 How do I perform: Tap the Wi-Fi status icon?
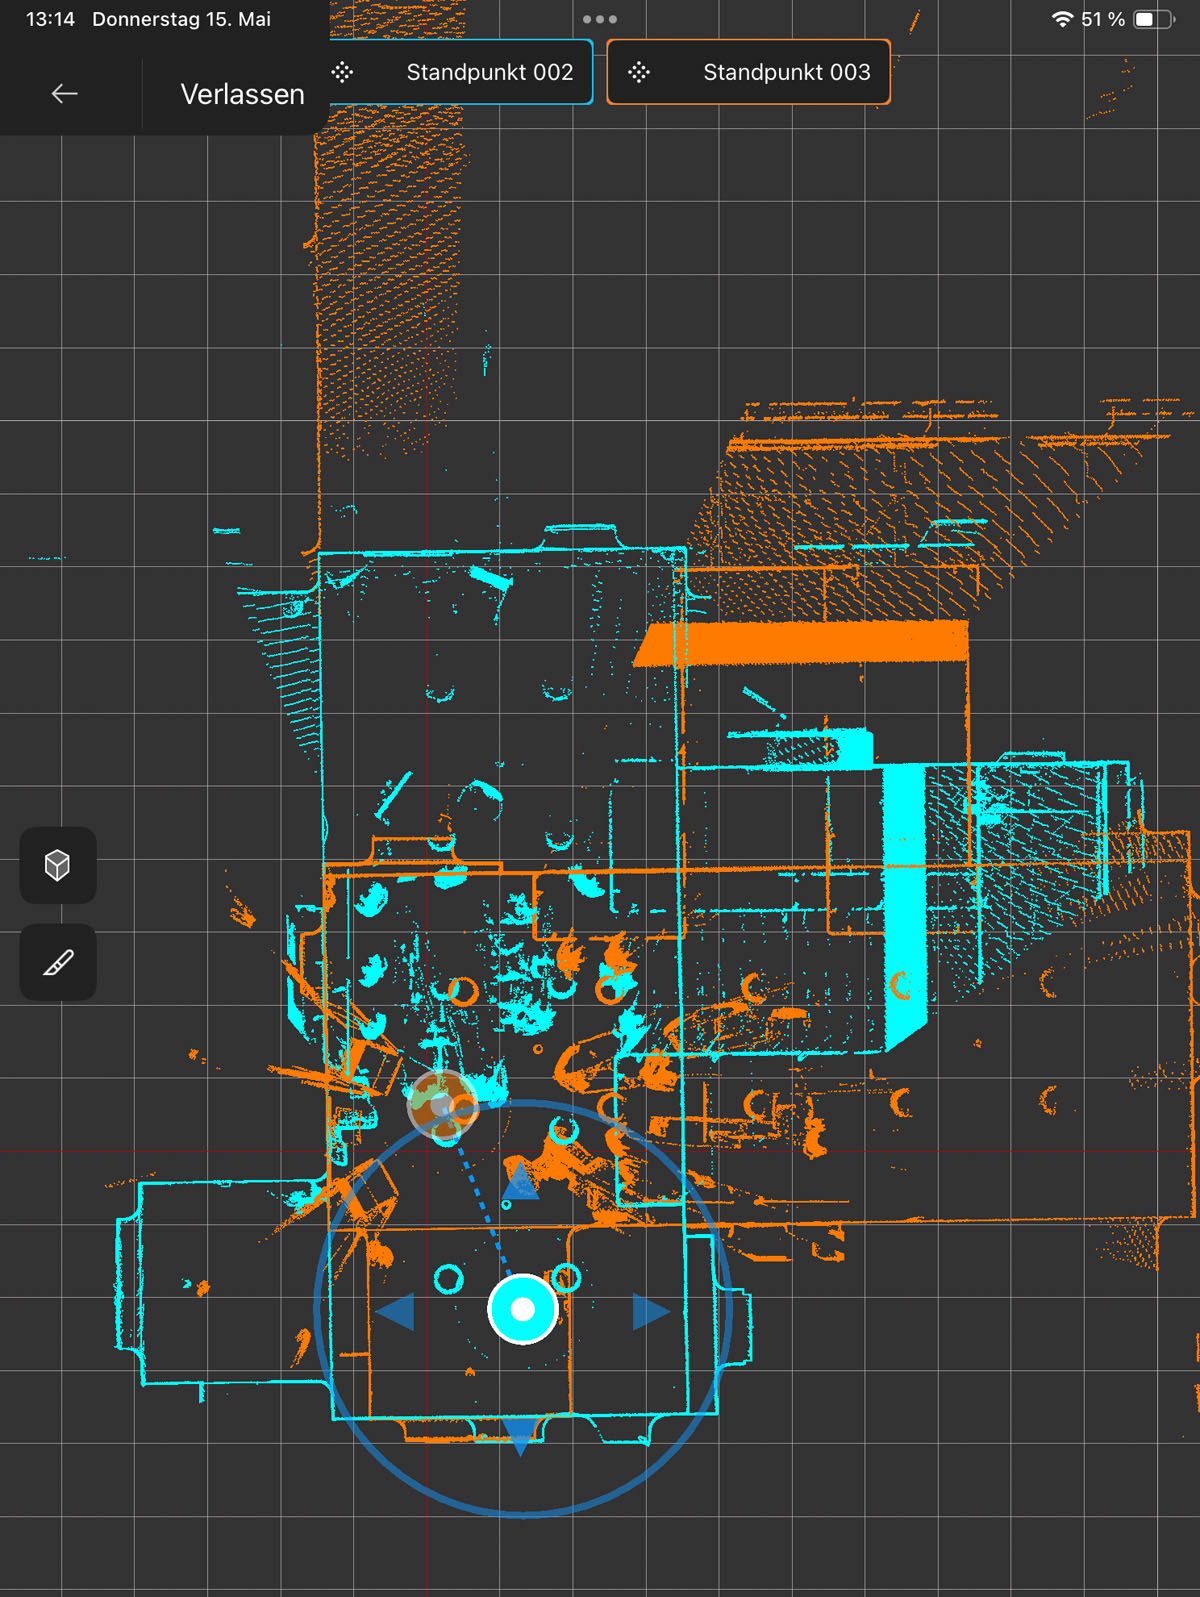pyautogui.click(x=1062, y=19)
